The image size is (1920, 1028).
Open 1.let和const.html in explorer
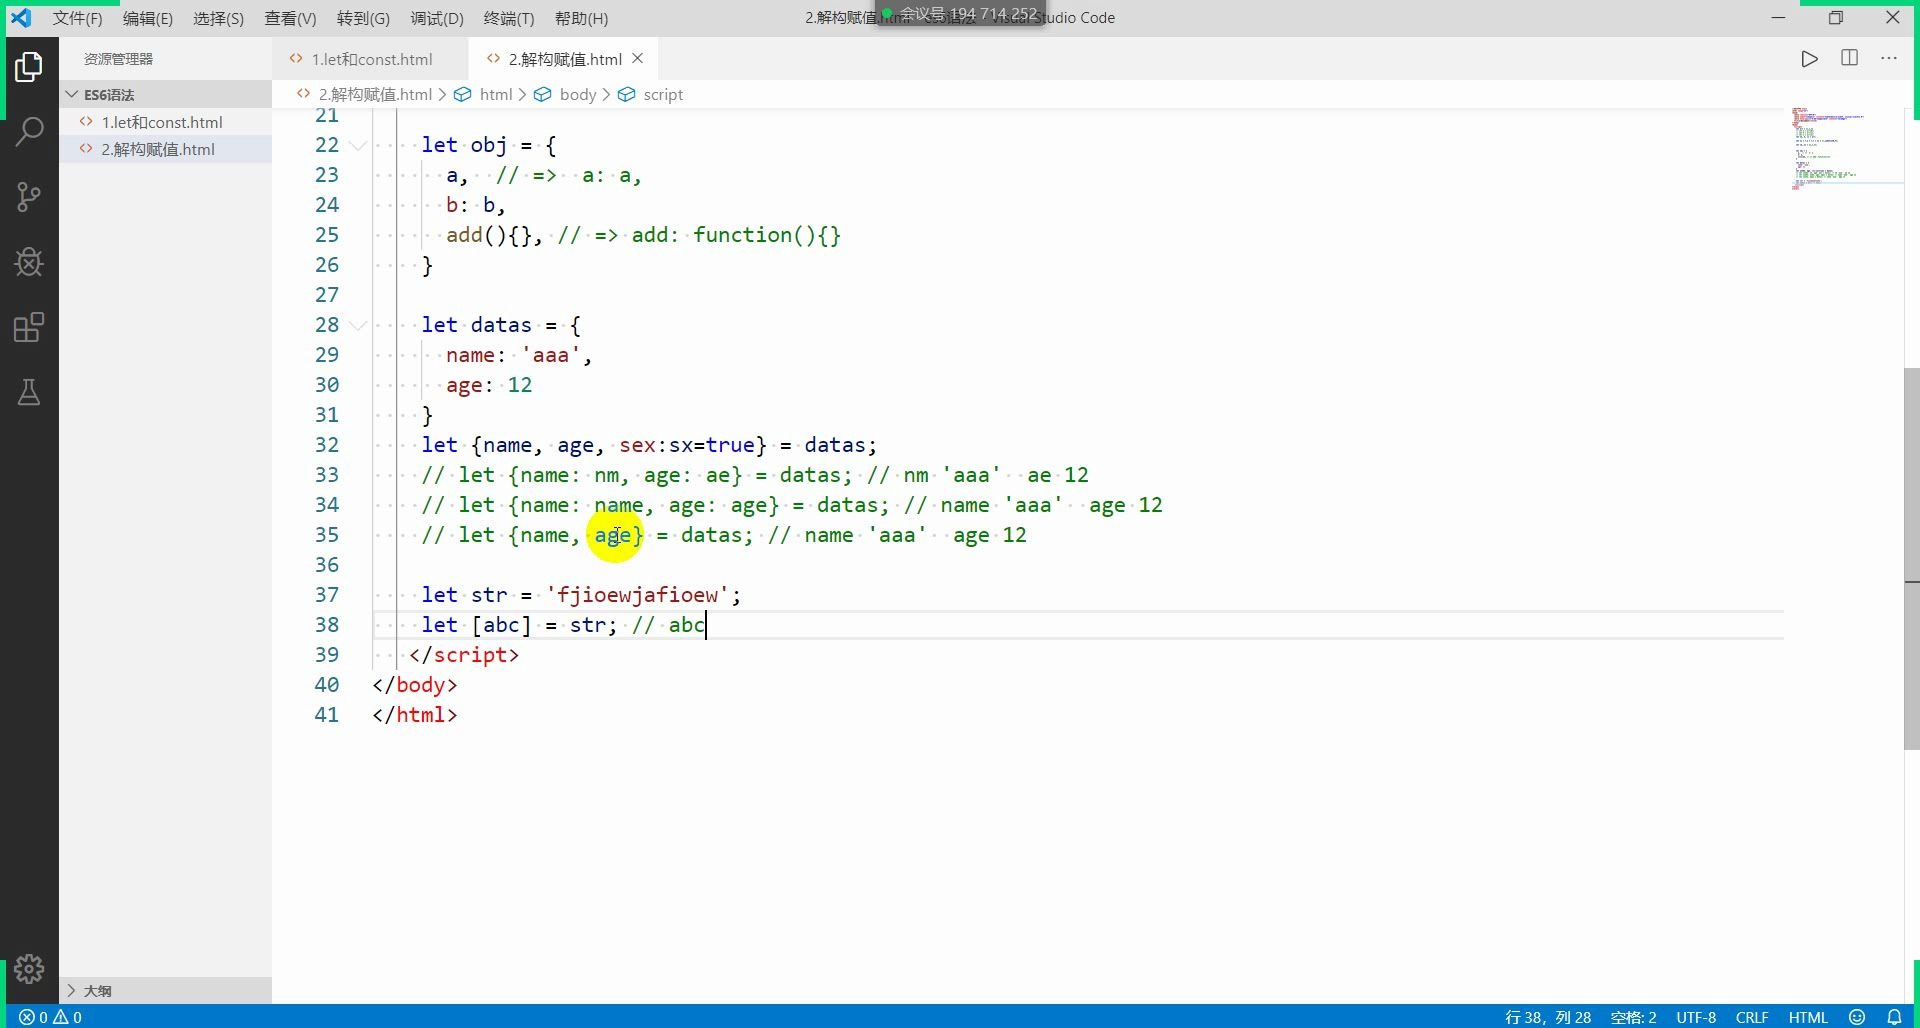point(165,122)
